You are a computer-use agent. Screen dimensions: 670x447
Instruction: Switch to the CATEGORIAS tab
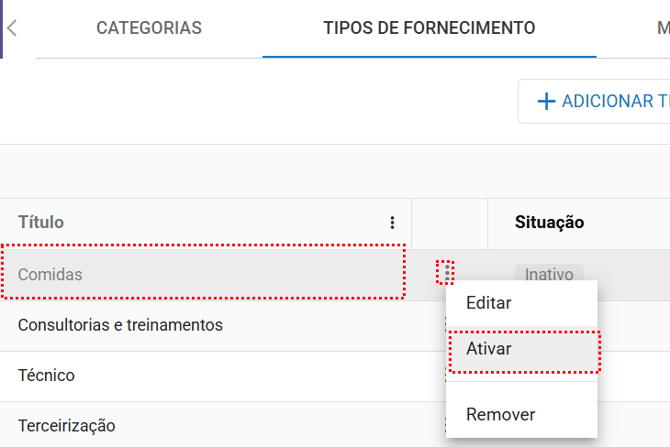[x=149, y=28]
